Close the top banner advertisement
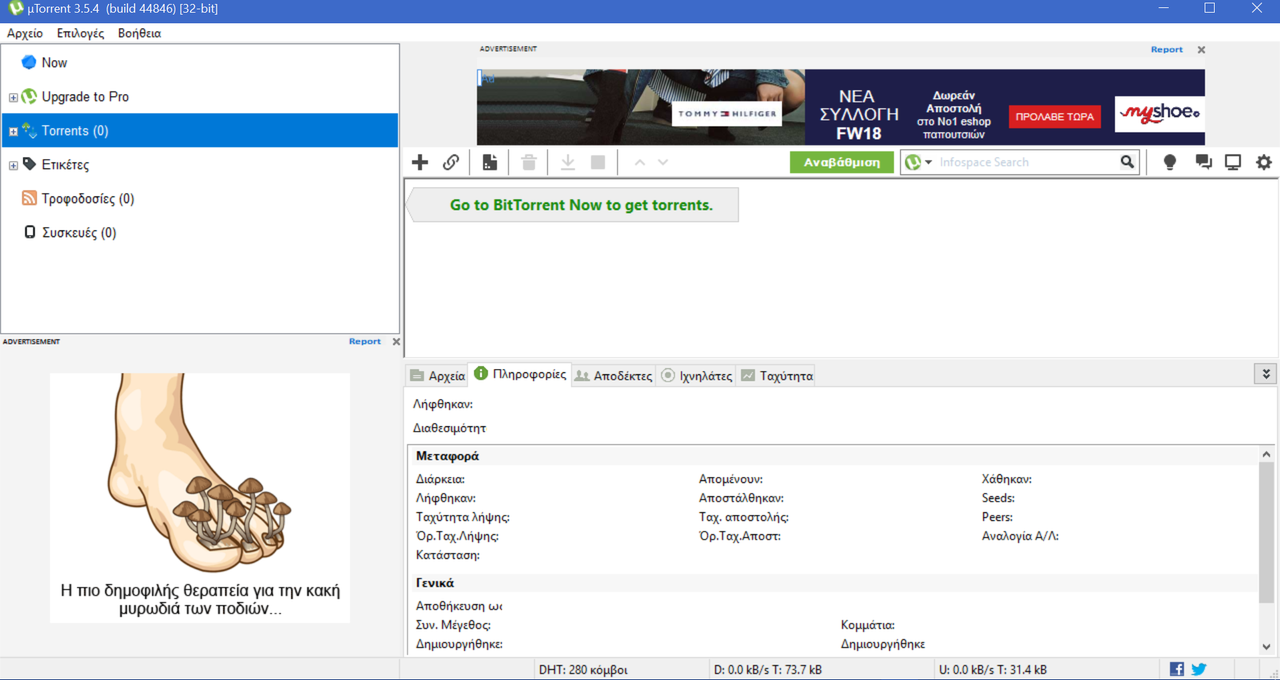Image resolution: width=1280 pixels, height=680 pixels. pyautogui.click(x=1202, y=49)
